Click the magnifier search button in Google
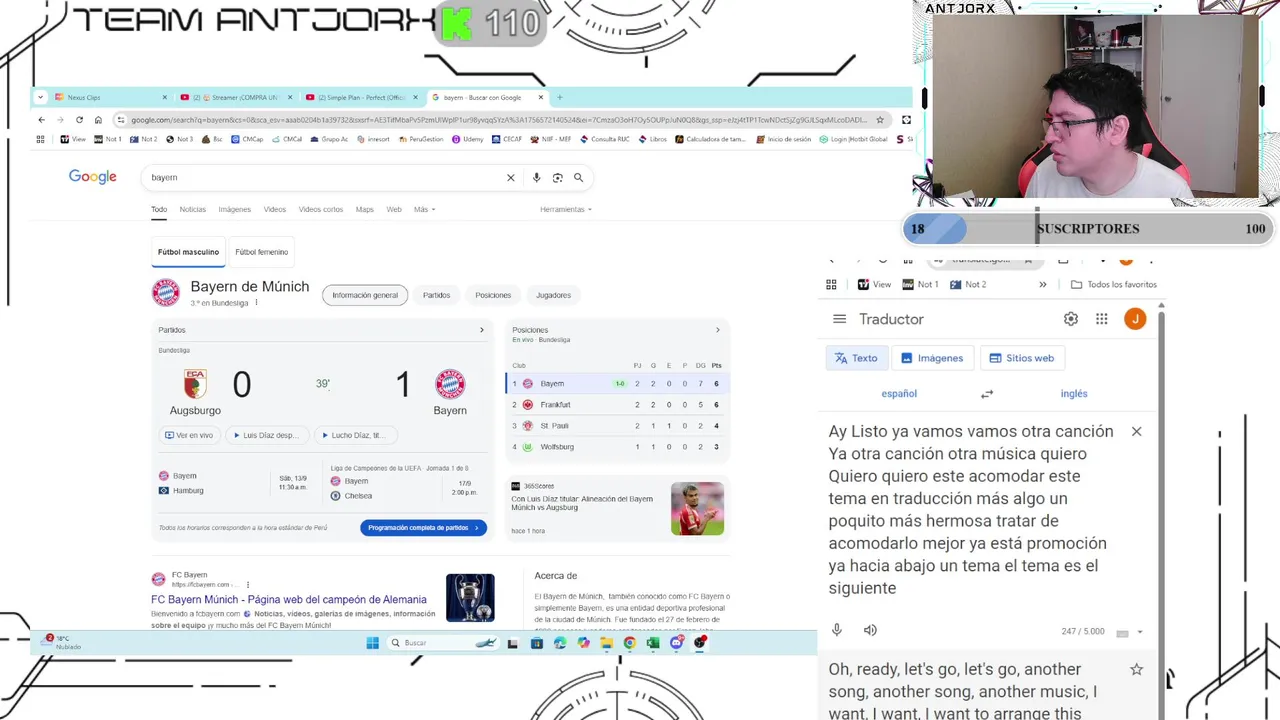The image size is (1280, 720). [x=578, y=177]
